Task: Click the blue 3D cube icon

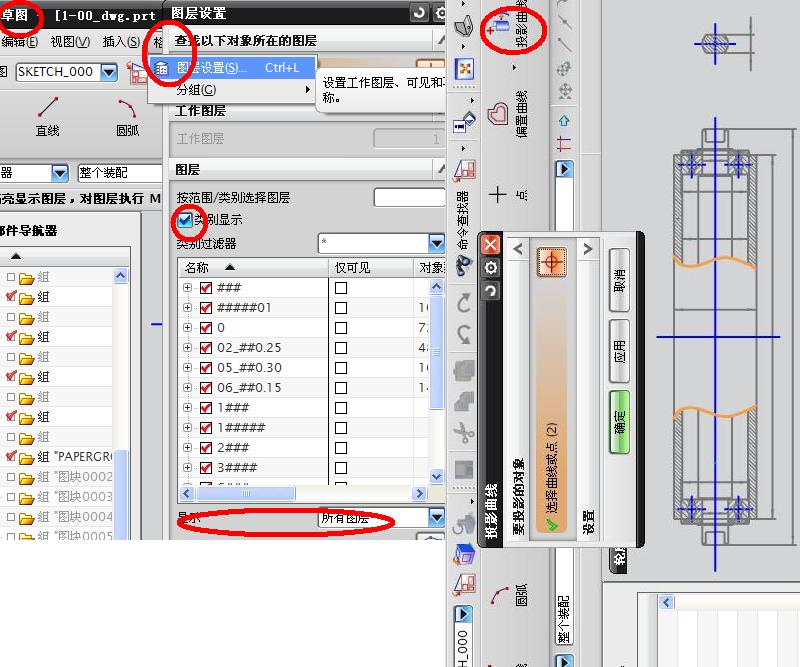Action: pos(464,555)
